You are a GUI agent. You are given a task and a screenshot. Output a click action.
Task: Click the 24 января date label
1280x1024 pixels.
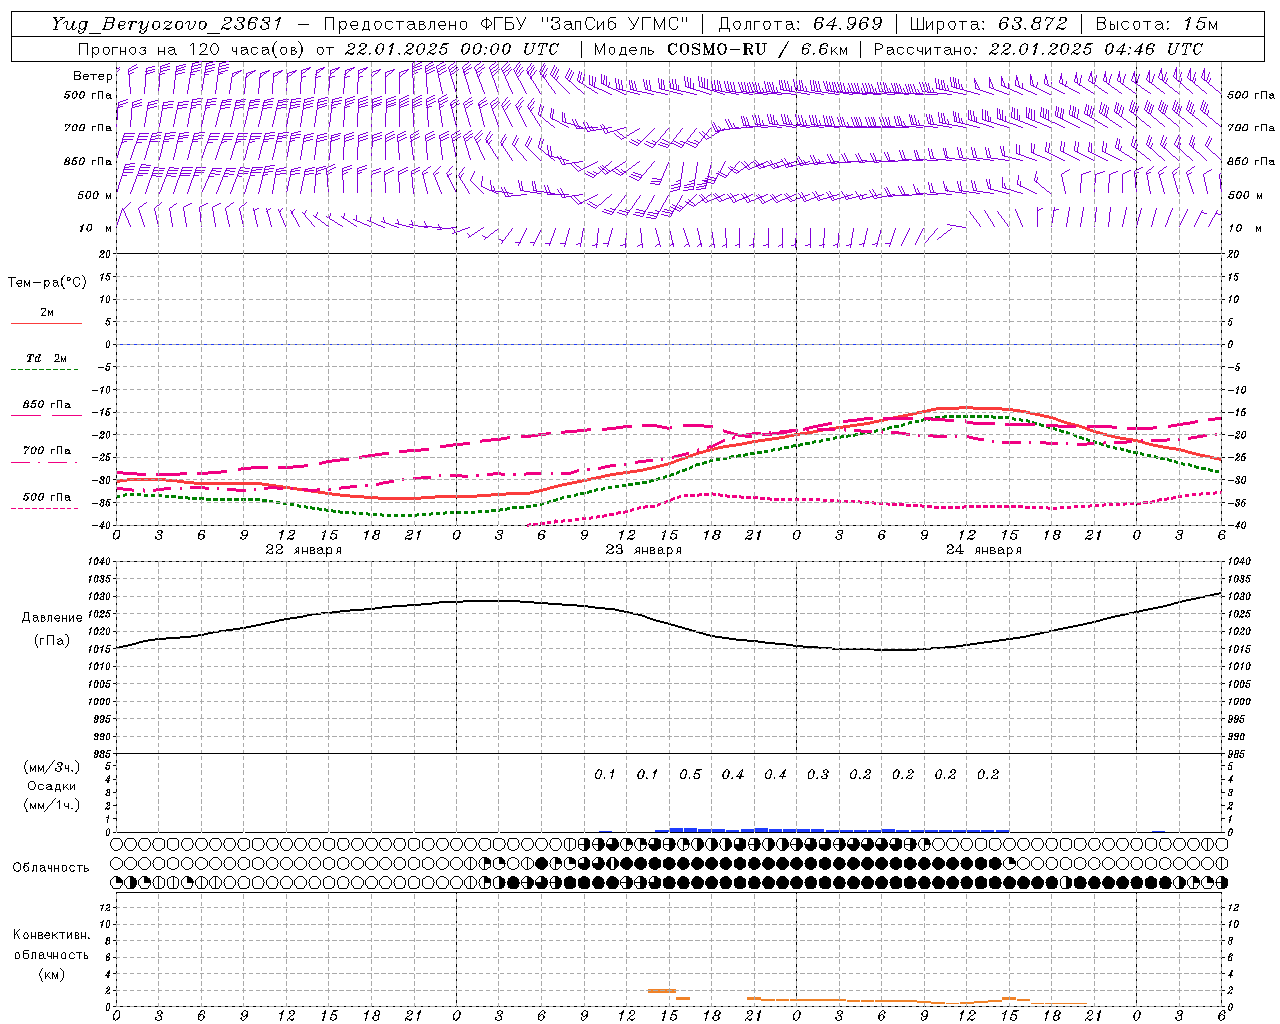click(983, 550)
